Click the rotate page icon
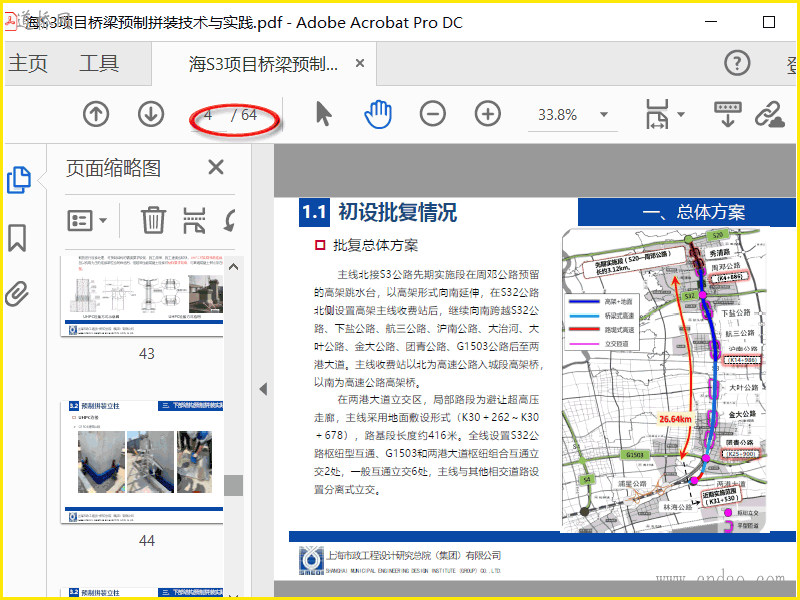This screenshot has height=600, width=800. click(x=230, y=220)
